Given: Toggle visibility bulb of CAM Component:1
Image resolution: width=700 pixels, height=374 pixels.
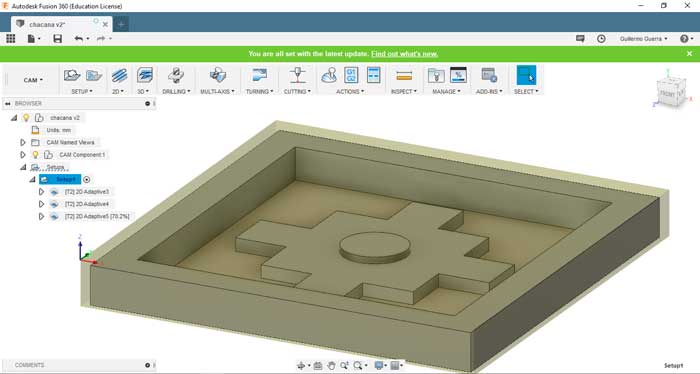Looking at the screenshot, I should (35, 155).
